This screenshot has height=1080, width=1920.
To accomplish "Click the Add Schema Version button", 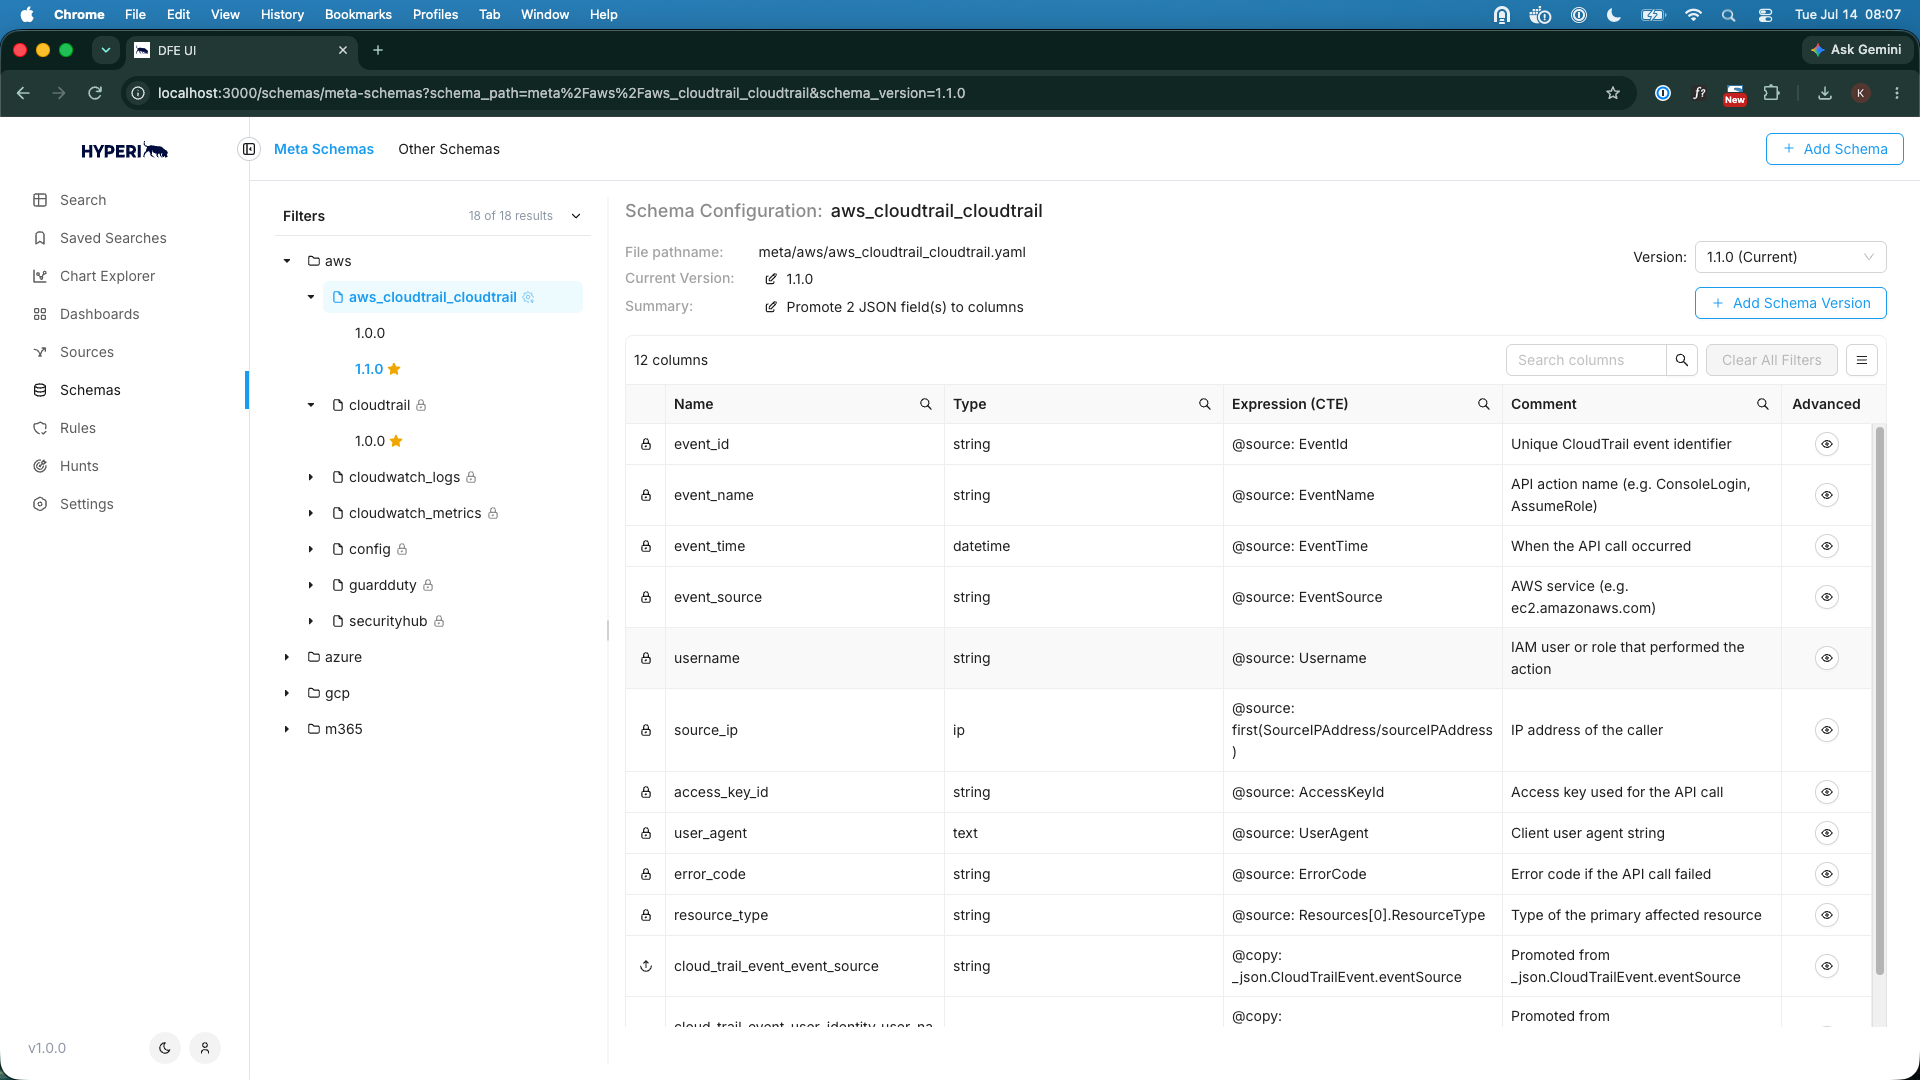I will tap(1790, 303).
